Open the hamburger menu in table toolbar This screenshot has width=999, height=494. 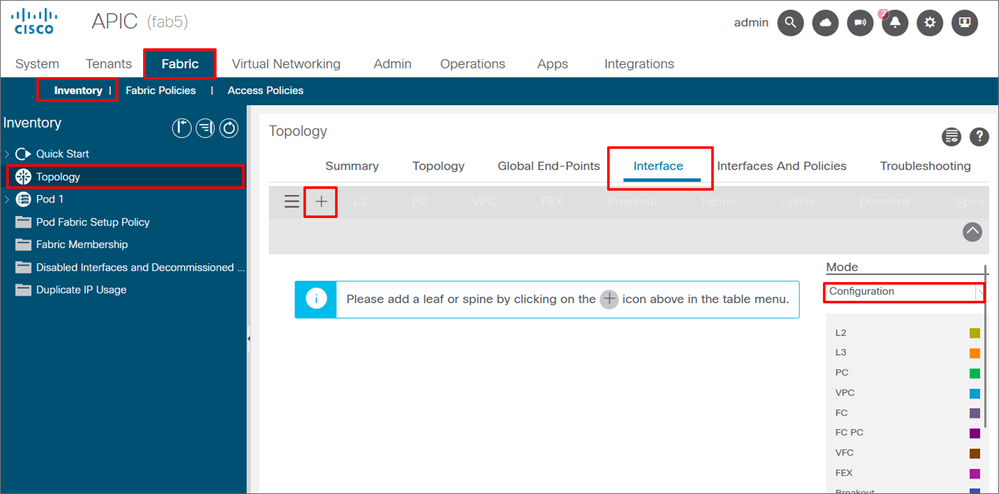(x=292, y=201)
